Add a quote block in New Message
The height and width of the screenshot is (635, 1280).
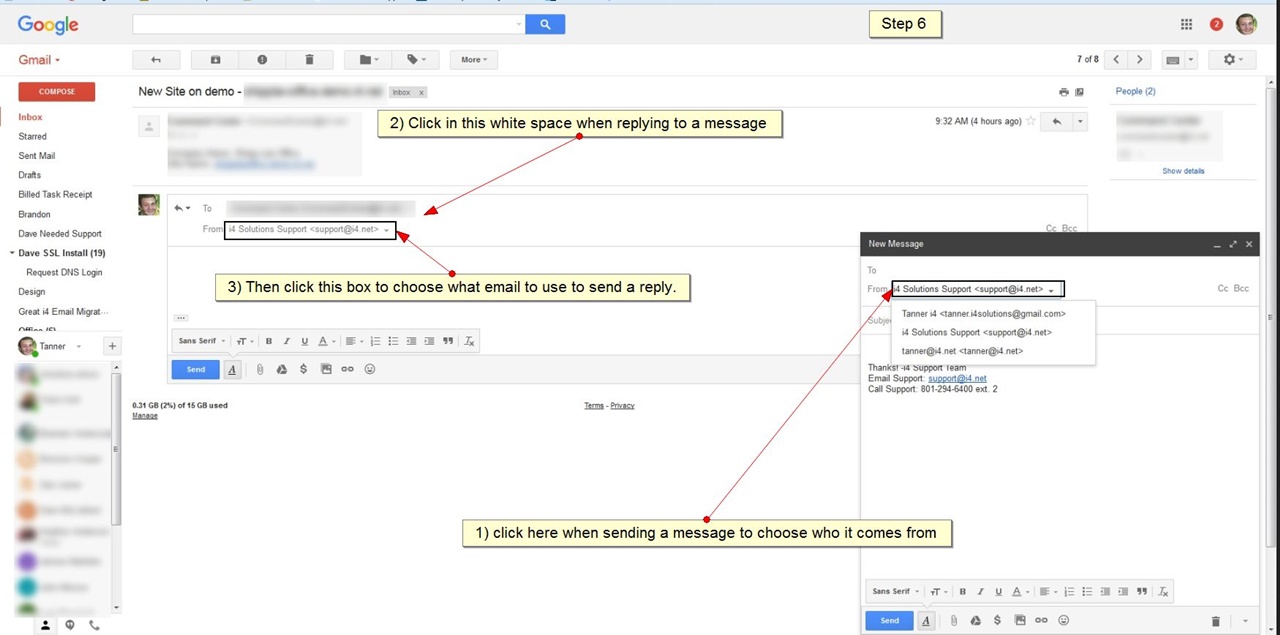pos(1141,592)
